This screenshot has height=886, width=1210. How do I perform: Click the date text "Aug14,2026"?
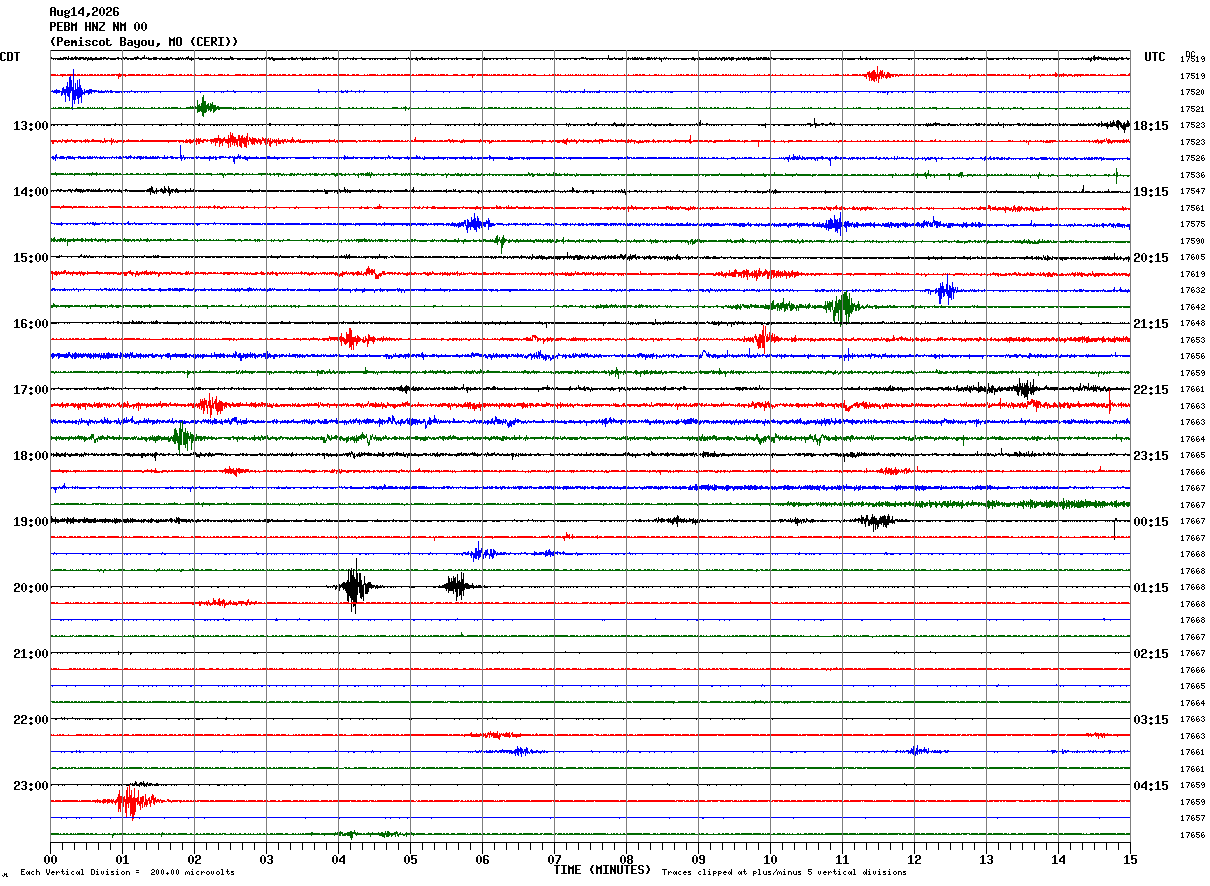[84, 12]
